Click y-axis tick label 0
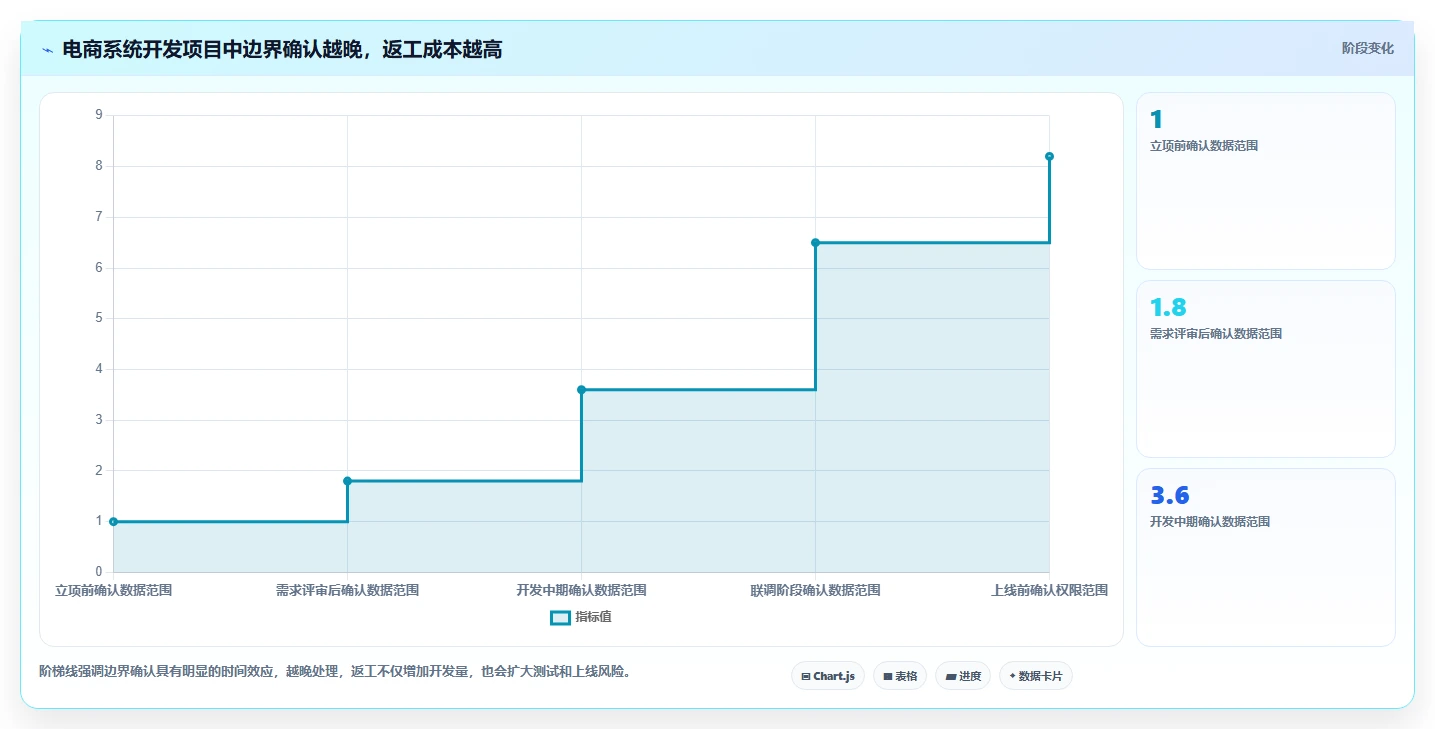 (99, 572)
